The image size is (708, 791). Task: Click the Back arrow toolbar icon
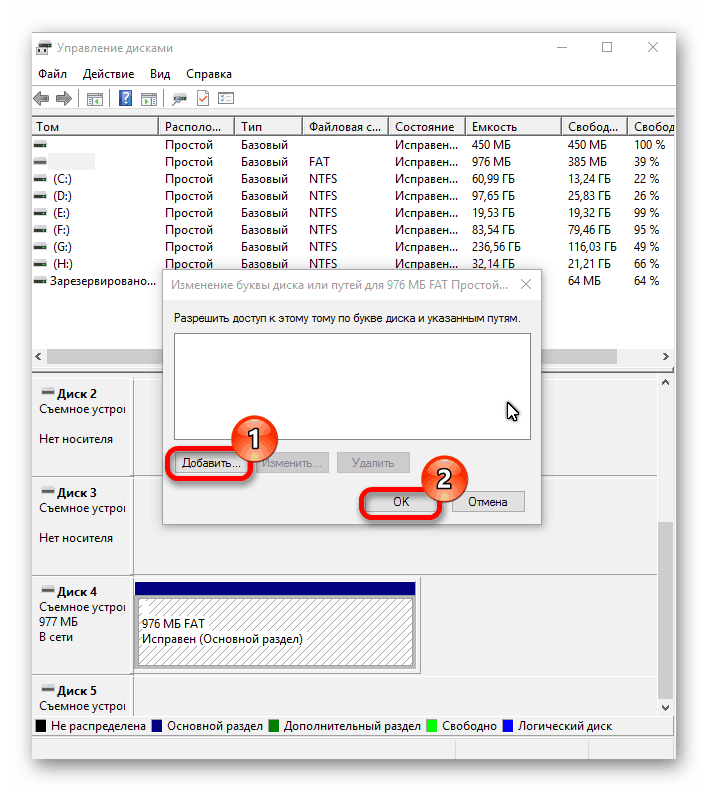41,98
